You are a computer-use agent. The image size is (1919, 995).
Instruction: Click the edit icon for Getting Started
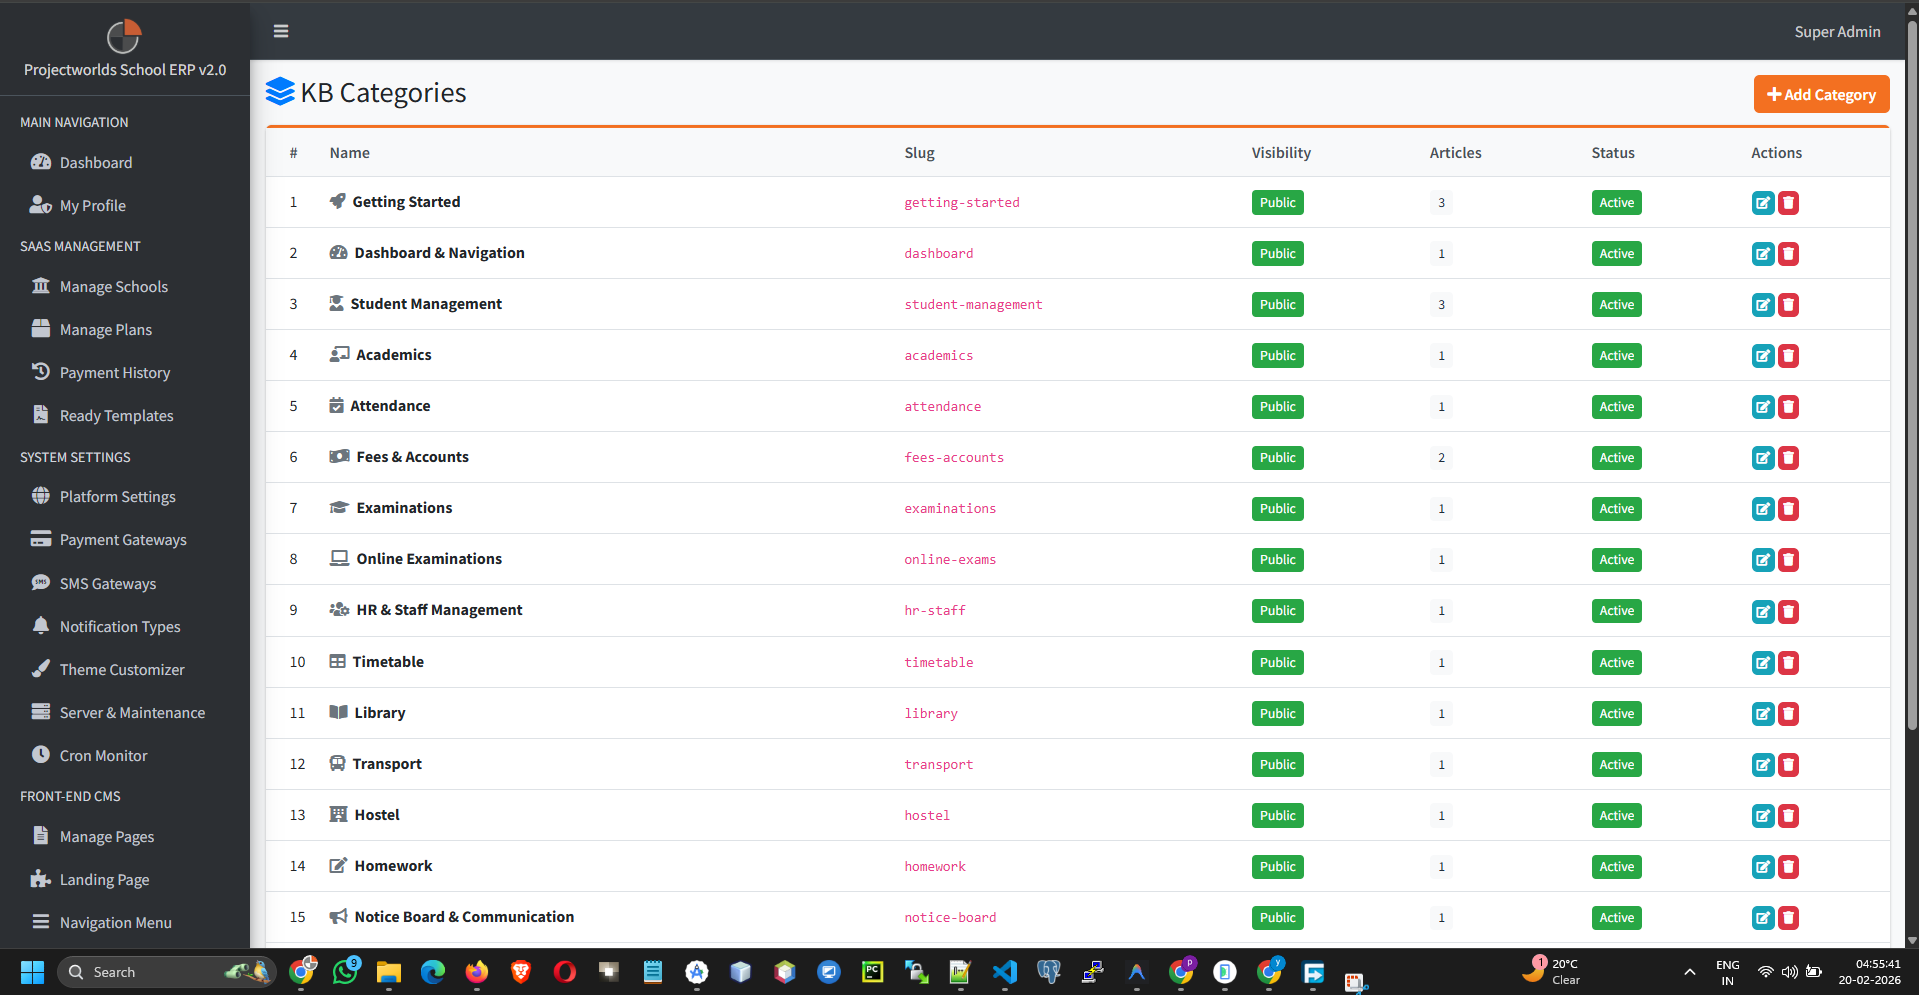pos(1762,202)
